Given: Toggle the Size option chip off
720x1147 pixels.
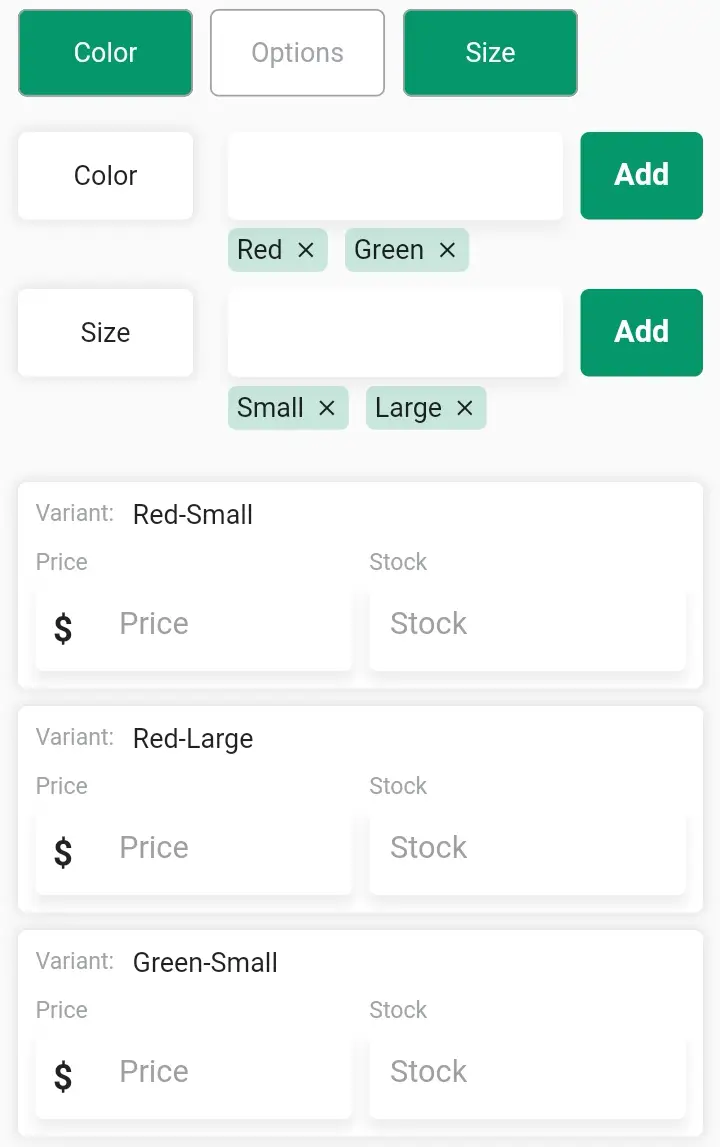Looking at the screenshot, I should [490, 53].
